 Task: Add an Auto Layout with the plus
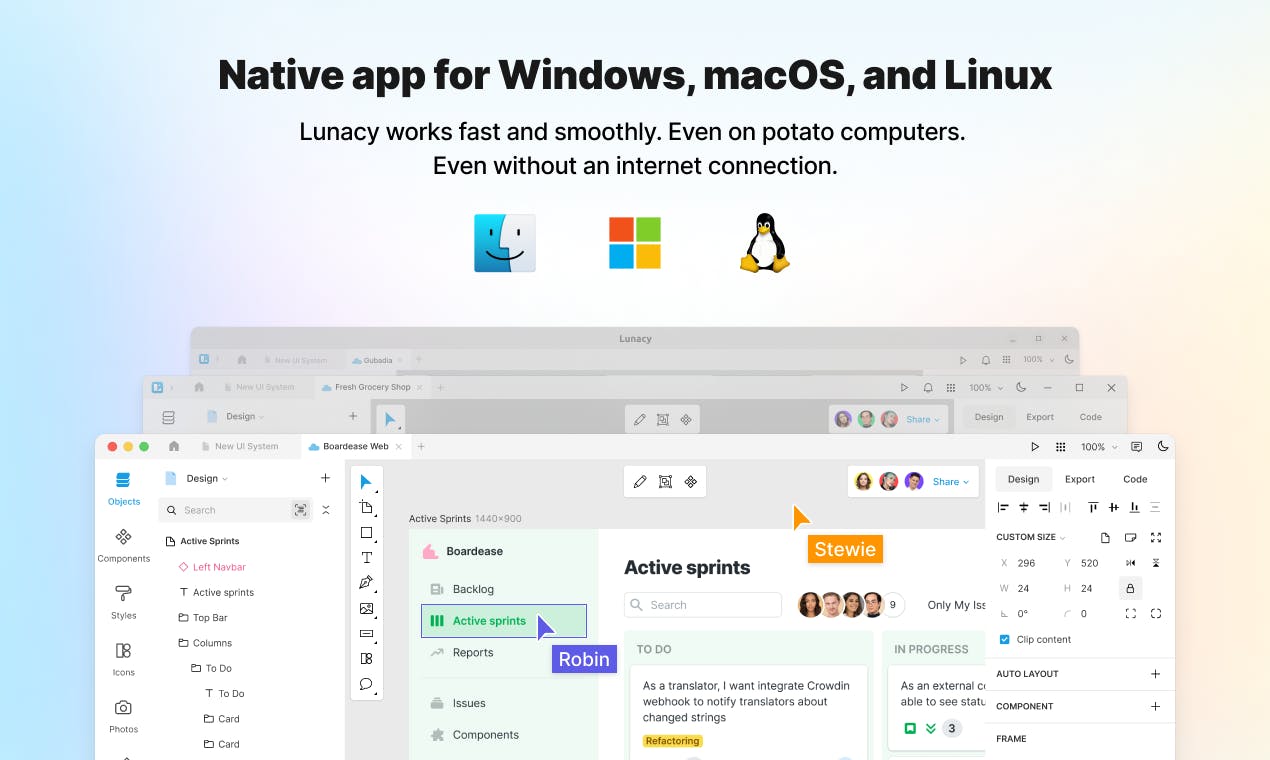1155,674
